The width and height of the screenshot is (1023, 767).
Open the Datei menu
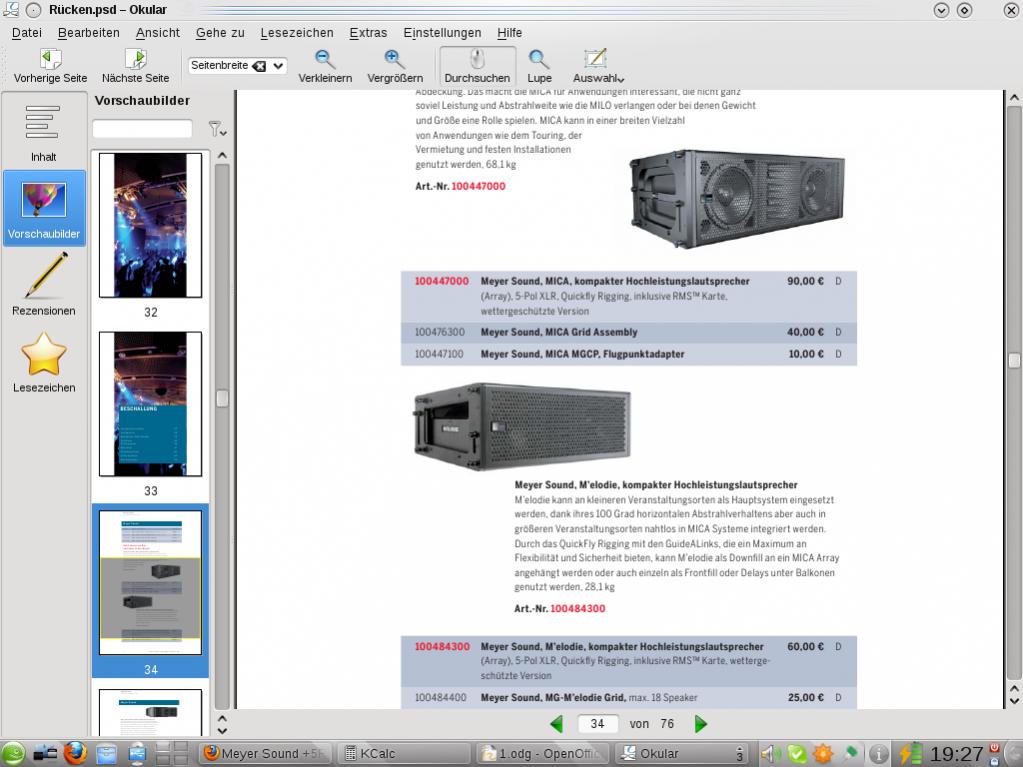[x=27, y=33]
